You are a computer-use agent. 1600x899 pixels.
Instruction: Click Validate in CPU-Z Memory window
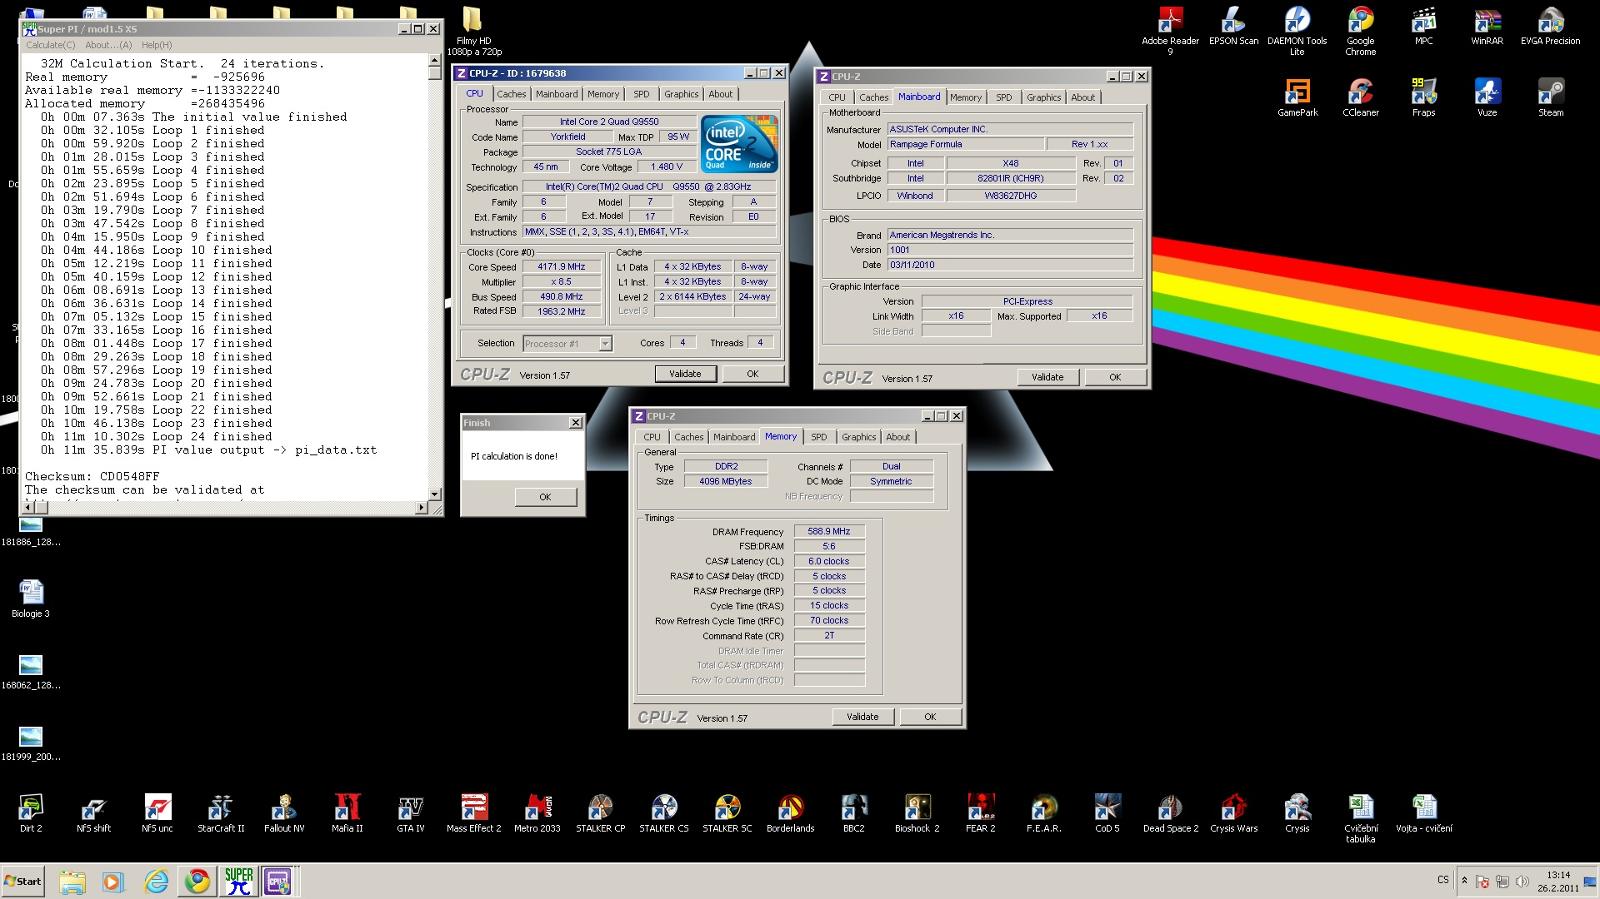coord(862,717)
